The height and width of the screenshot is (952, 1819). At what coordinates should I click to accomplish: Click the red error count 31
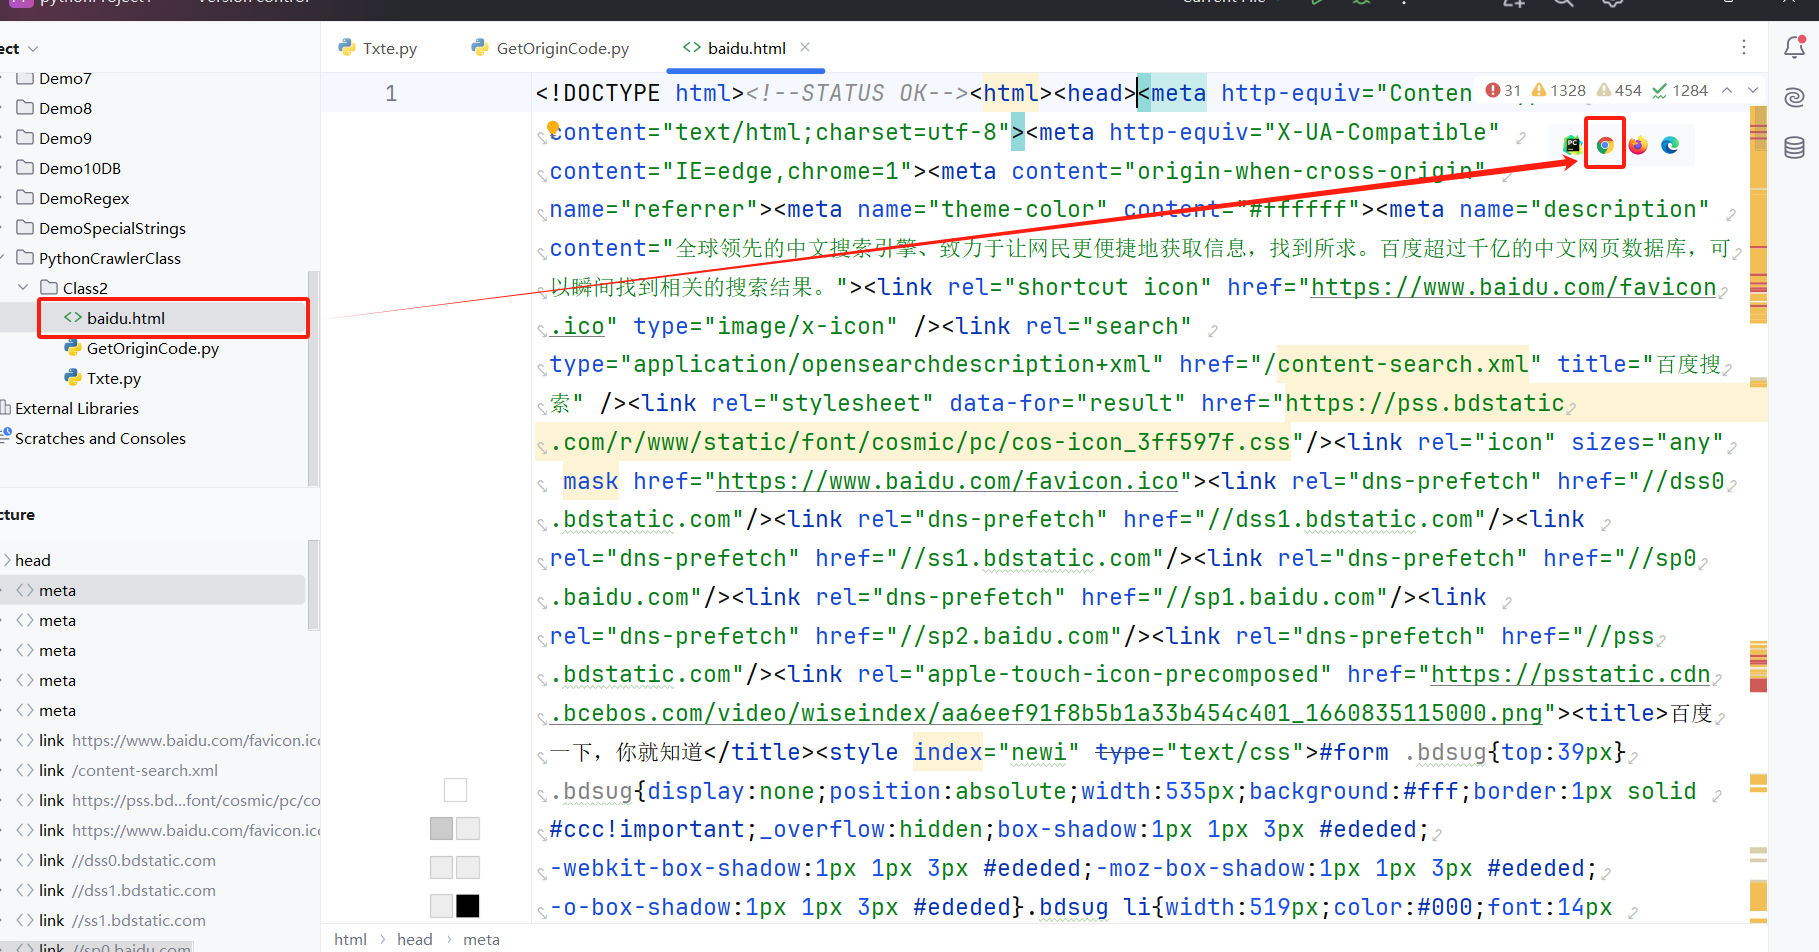(1504, 91)
